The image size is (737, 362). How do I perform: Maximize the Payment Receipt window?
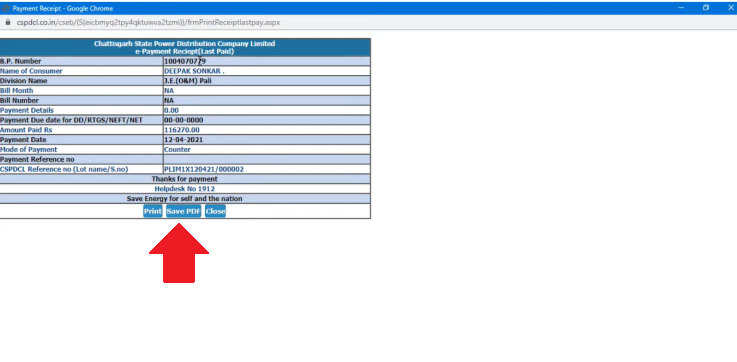tap(706, 8)
